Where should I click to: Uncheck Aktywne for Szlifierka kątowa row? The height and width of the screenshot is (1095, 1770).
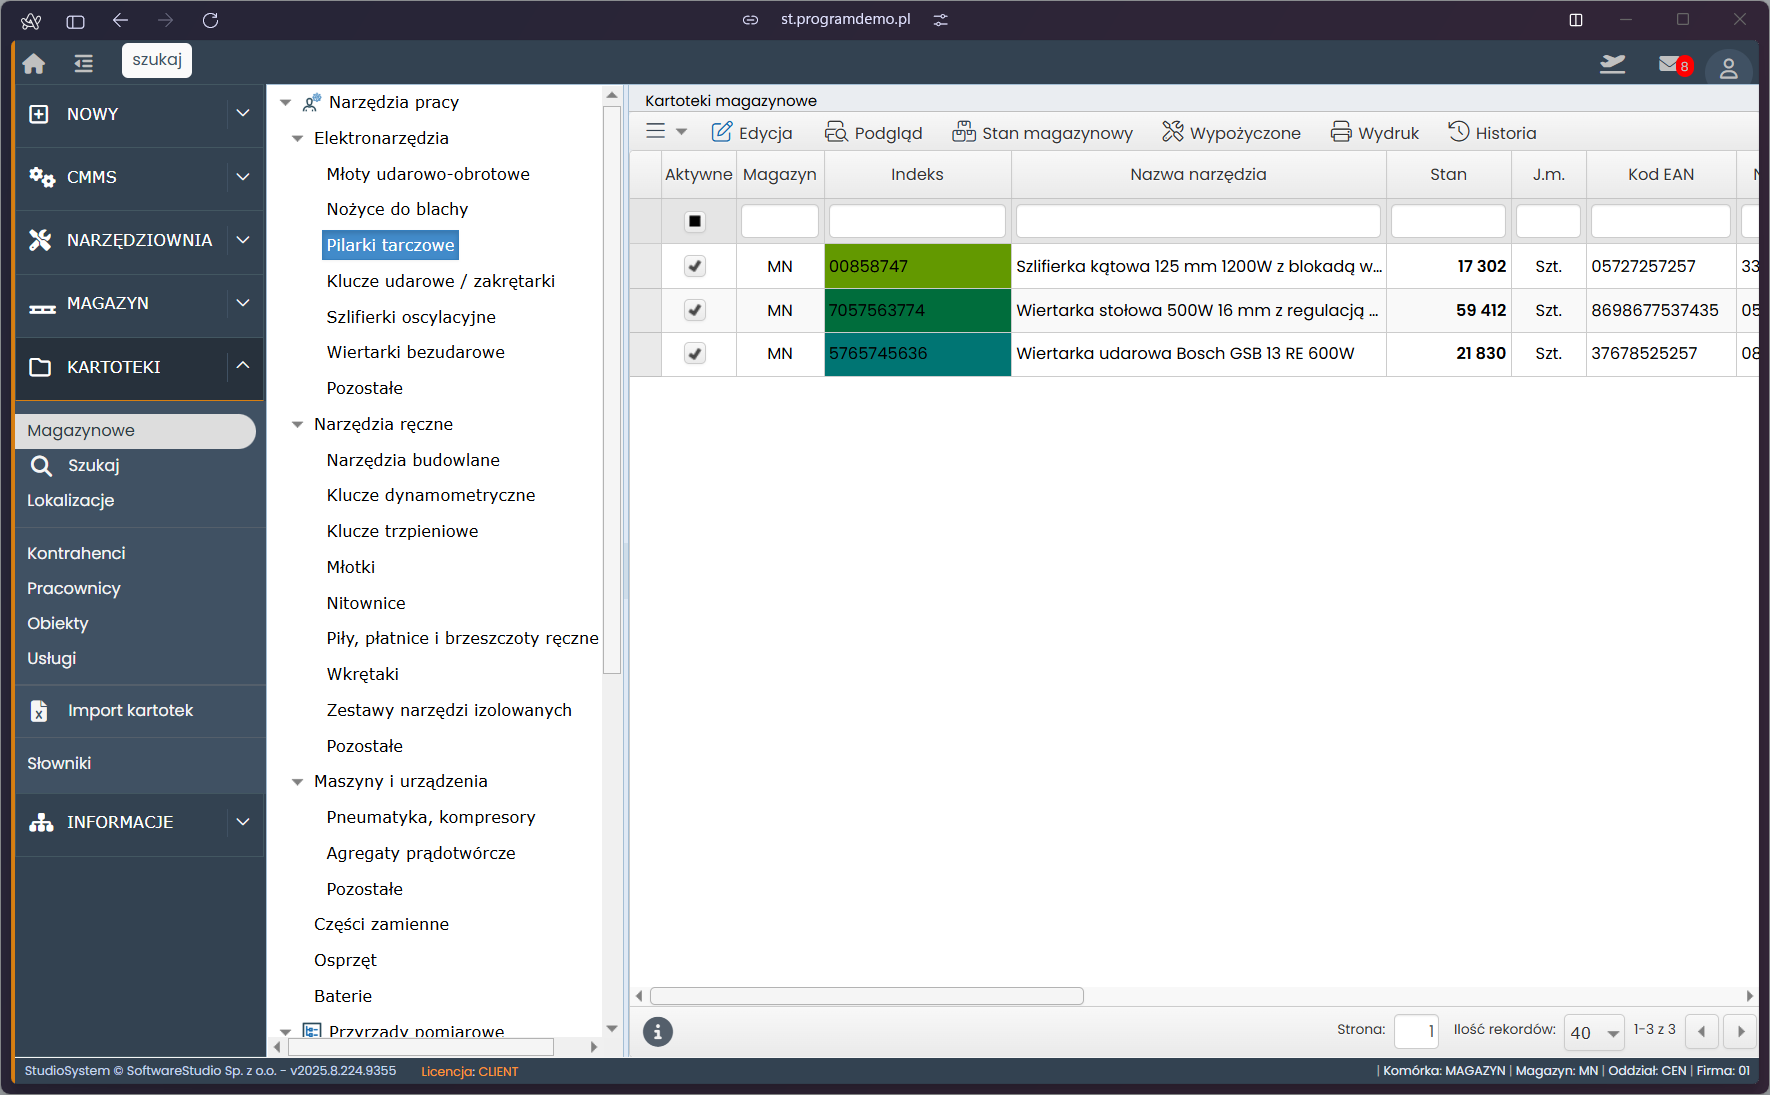coord(695,266)
